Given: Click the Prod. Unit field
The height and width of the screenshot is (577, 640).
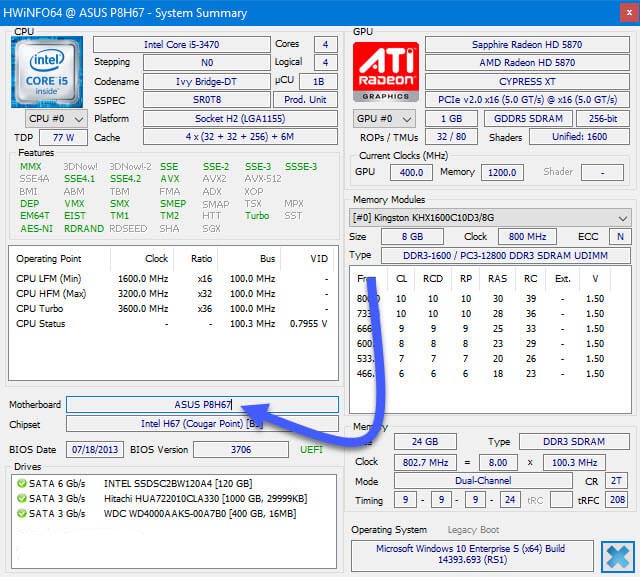Looking at the screenshot, I should pos(305,100).
